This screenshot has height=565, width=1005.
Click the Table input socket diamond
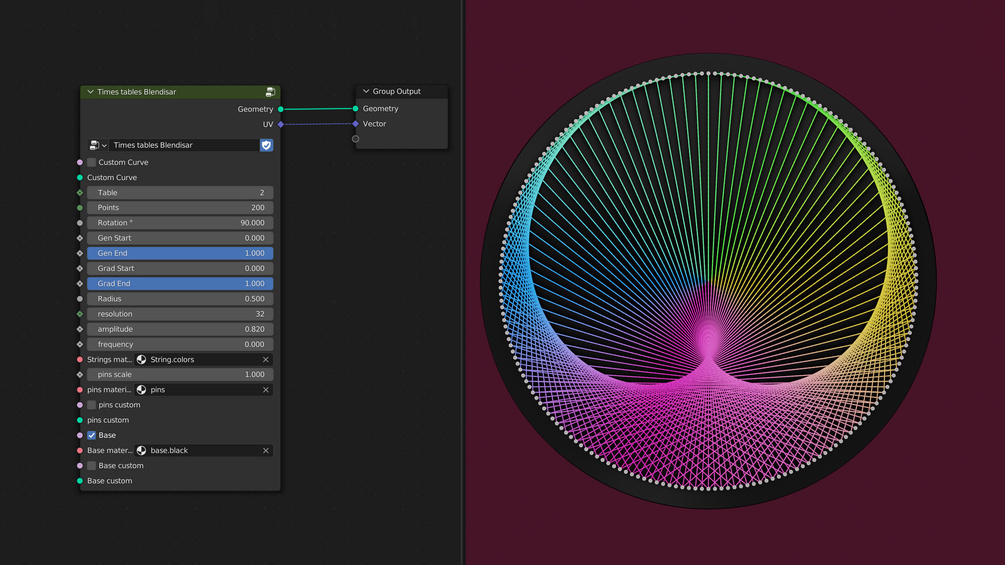(80, 192)
